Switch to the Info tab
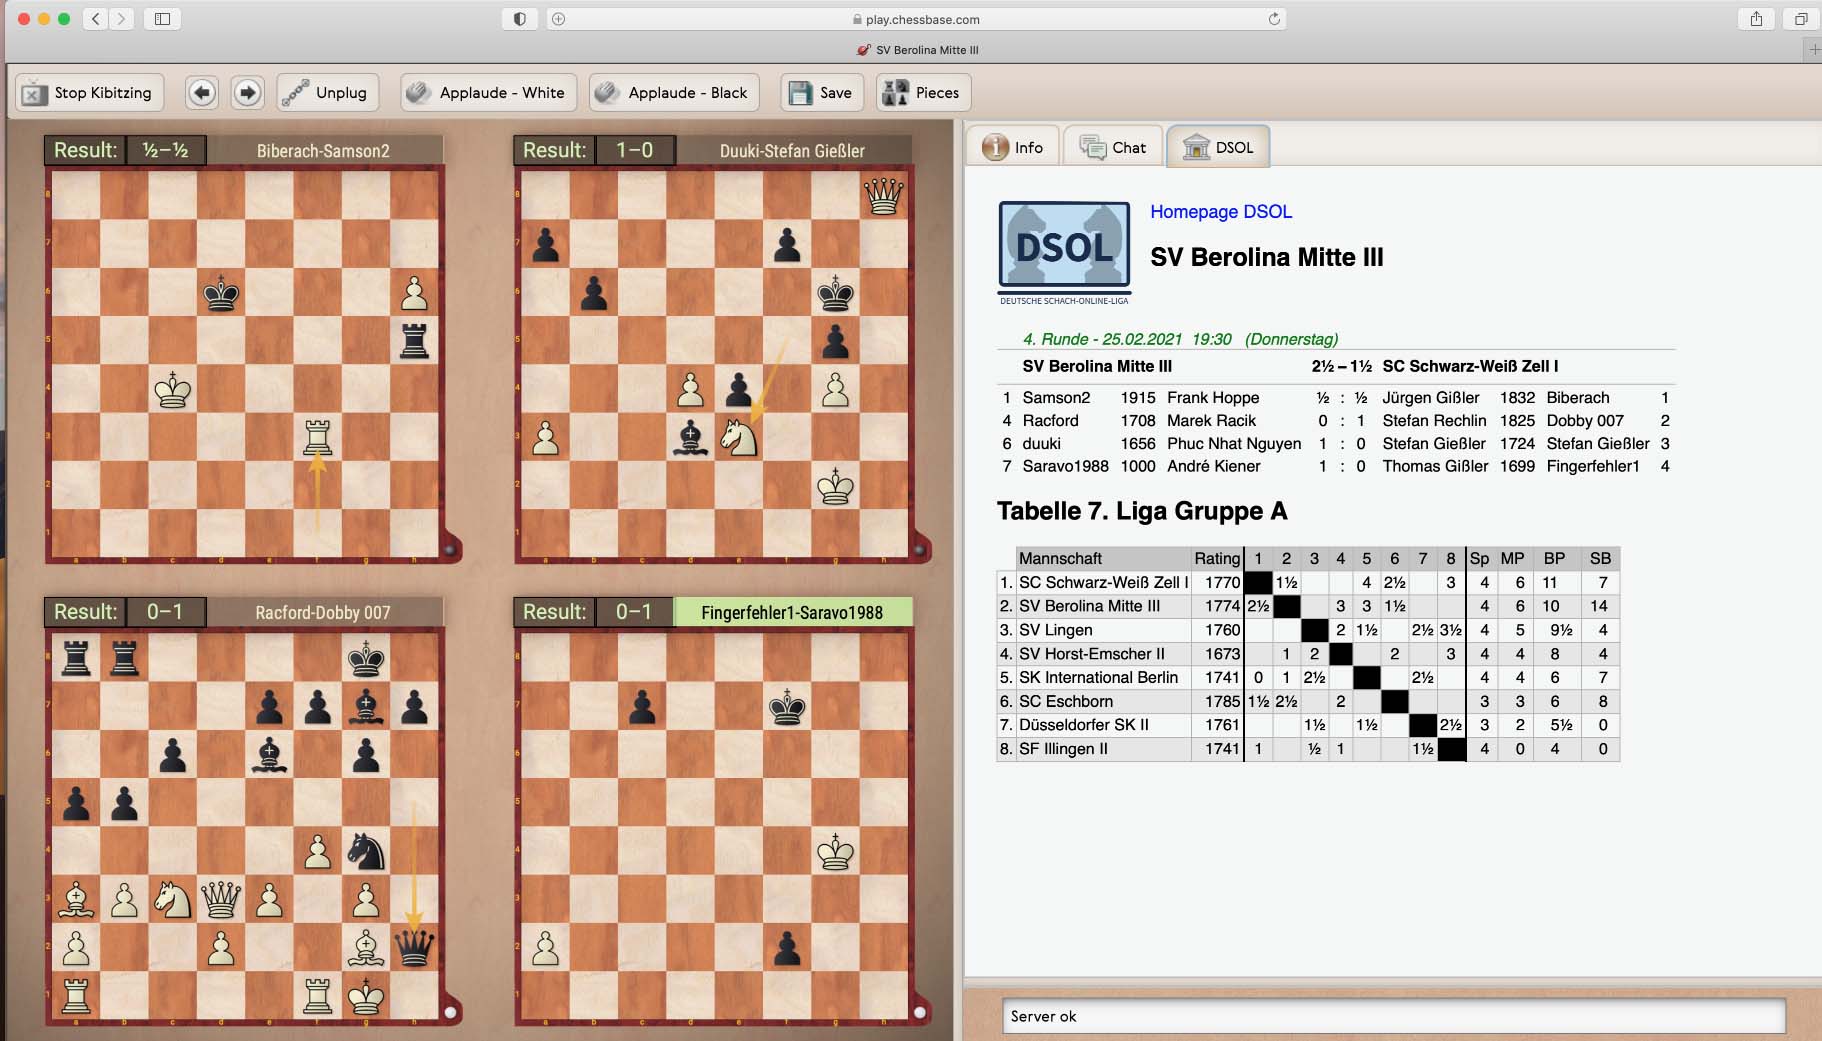Viewport: 1822px width, 1041px height. pyautogui.click(x=1013, y=147)
